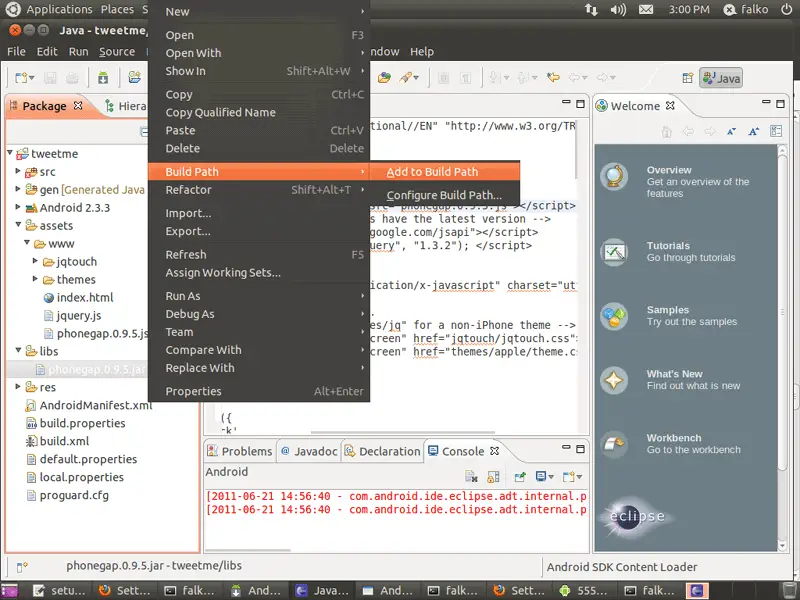Open the Source menu in menu bar

[x=117, y=52]
